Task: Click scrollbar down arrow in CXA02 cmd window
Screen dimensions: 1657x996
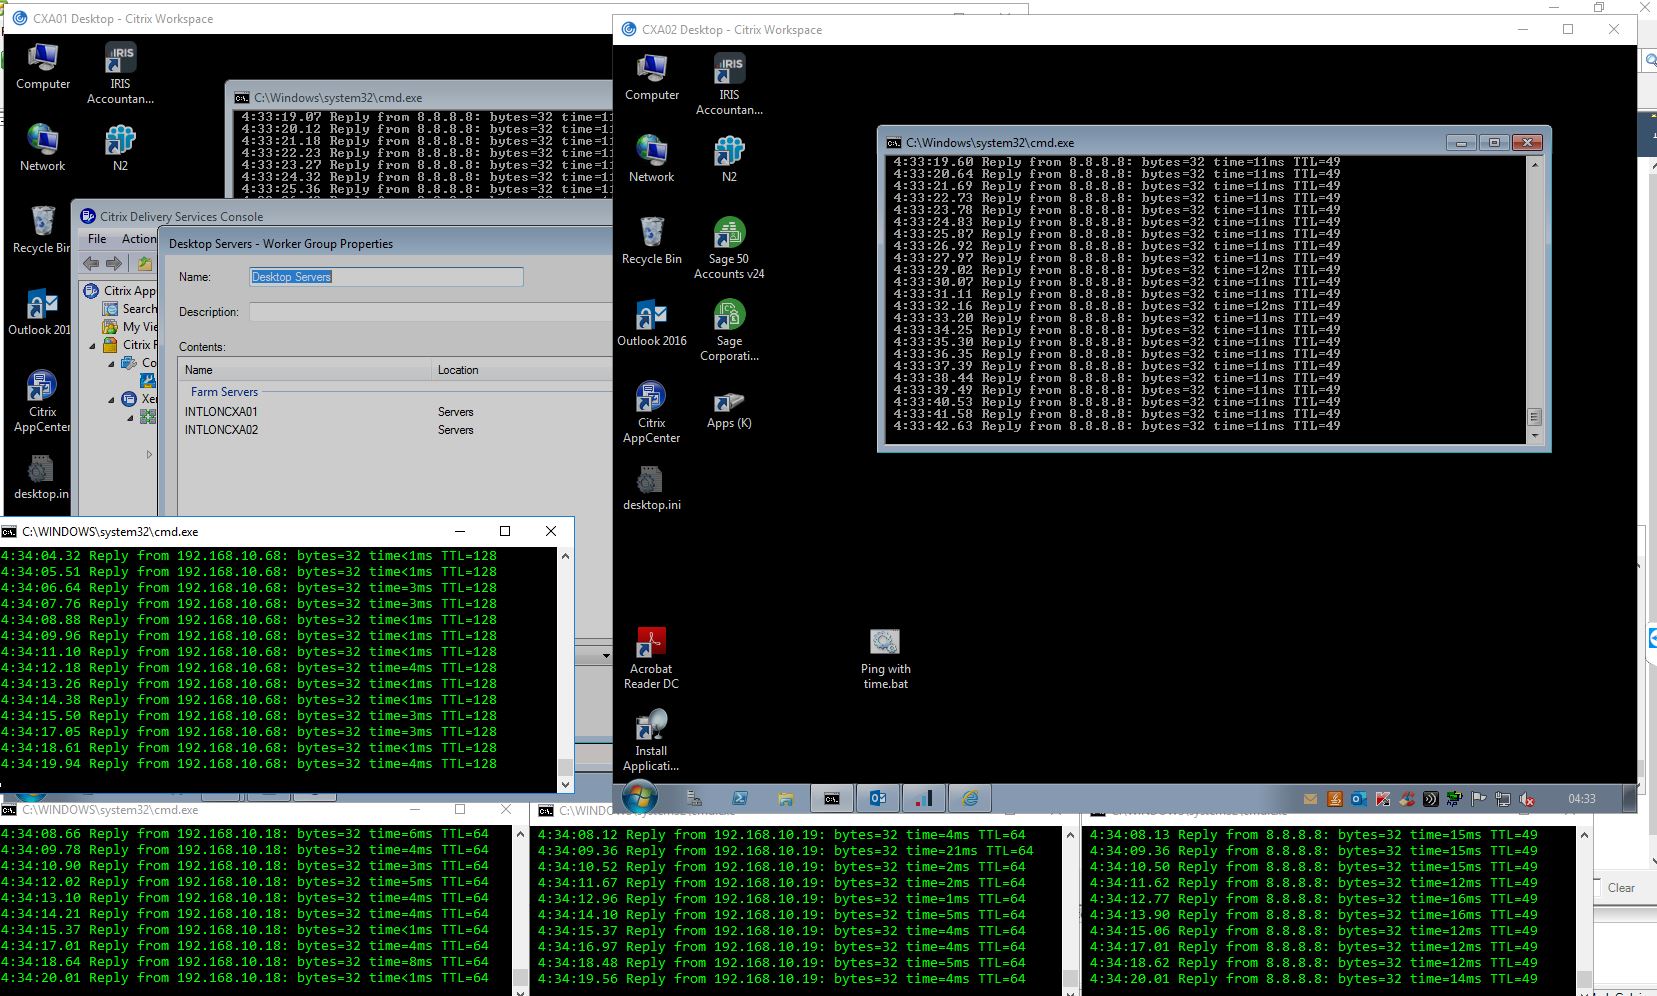Action: (x=1535, y=436)
